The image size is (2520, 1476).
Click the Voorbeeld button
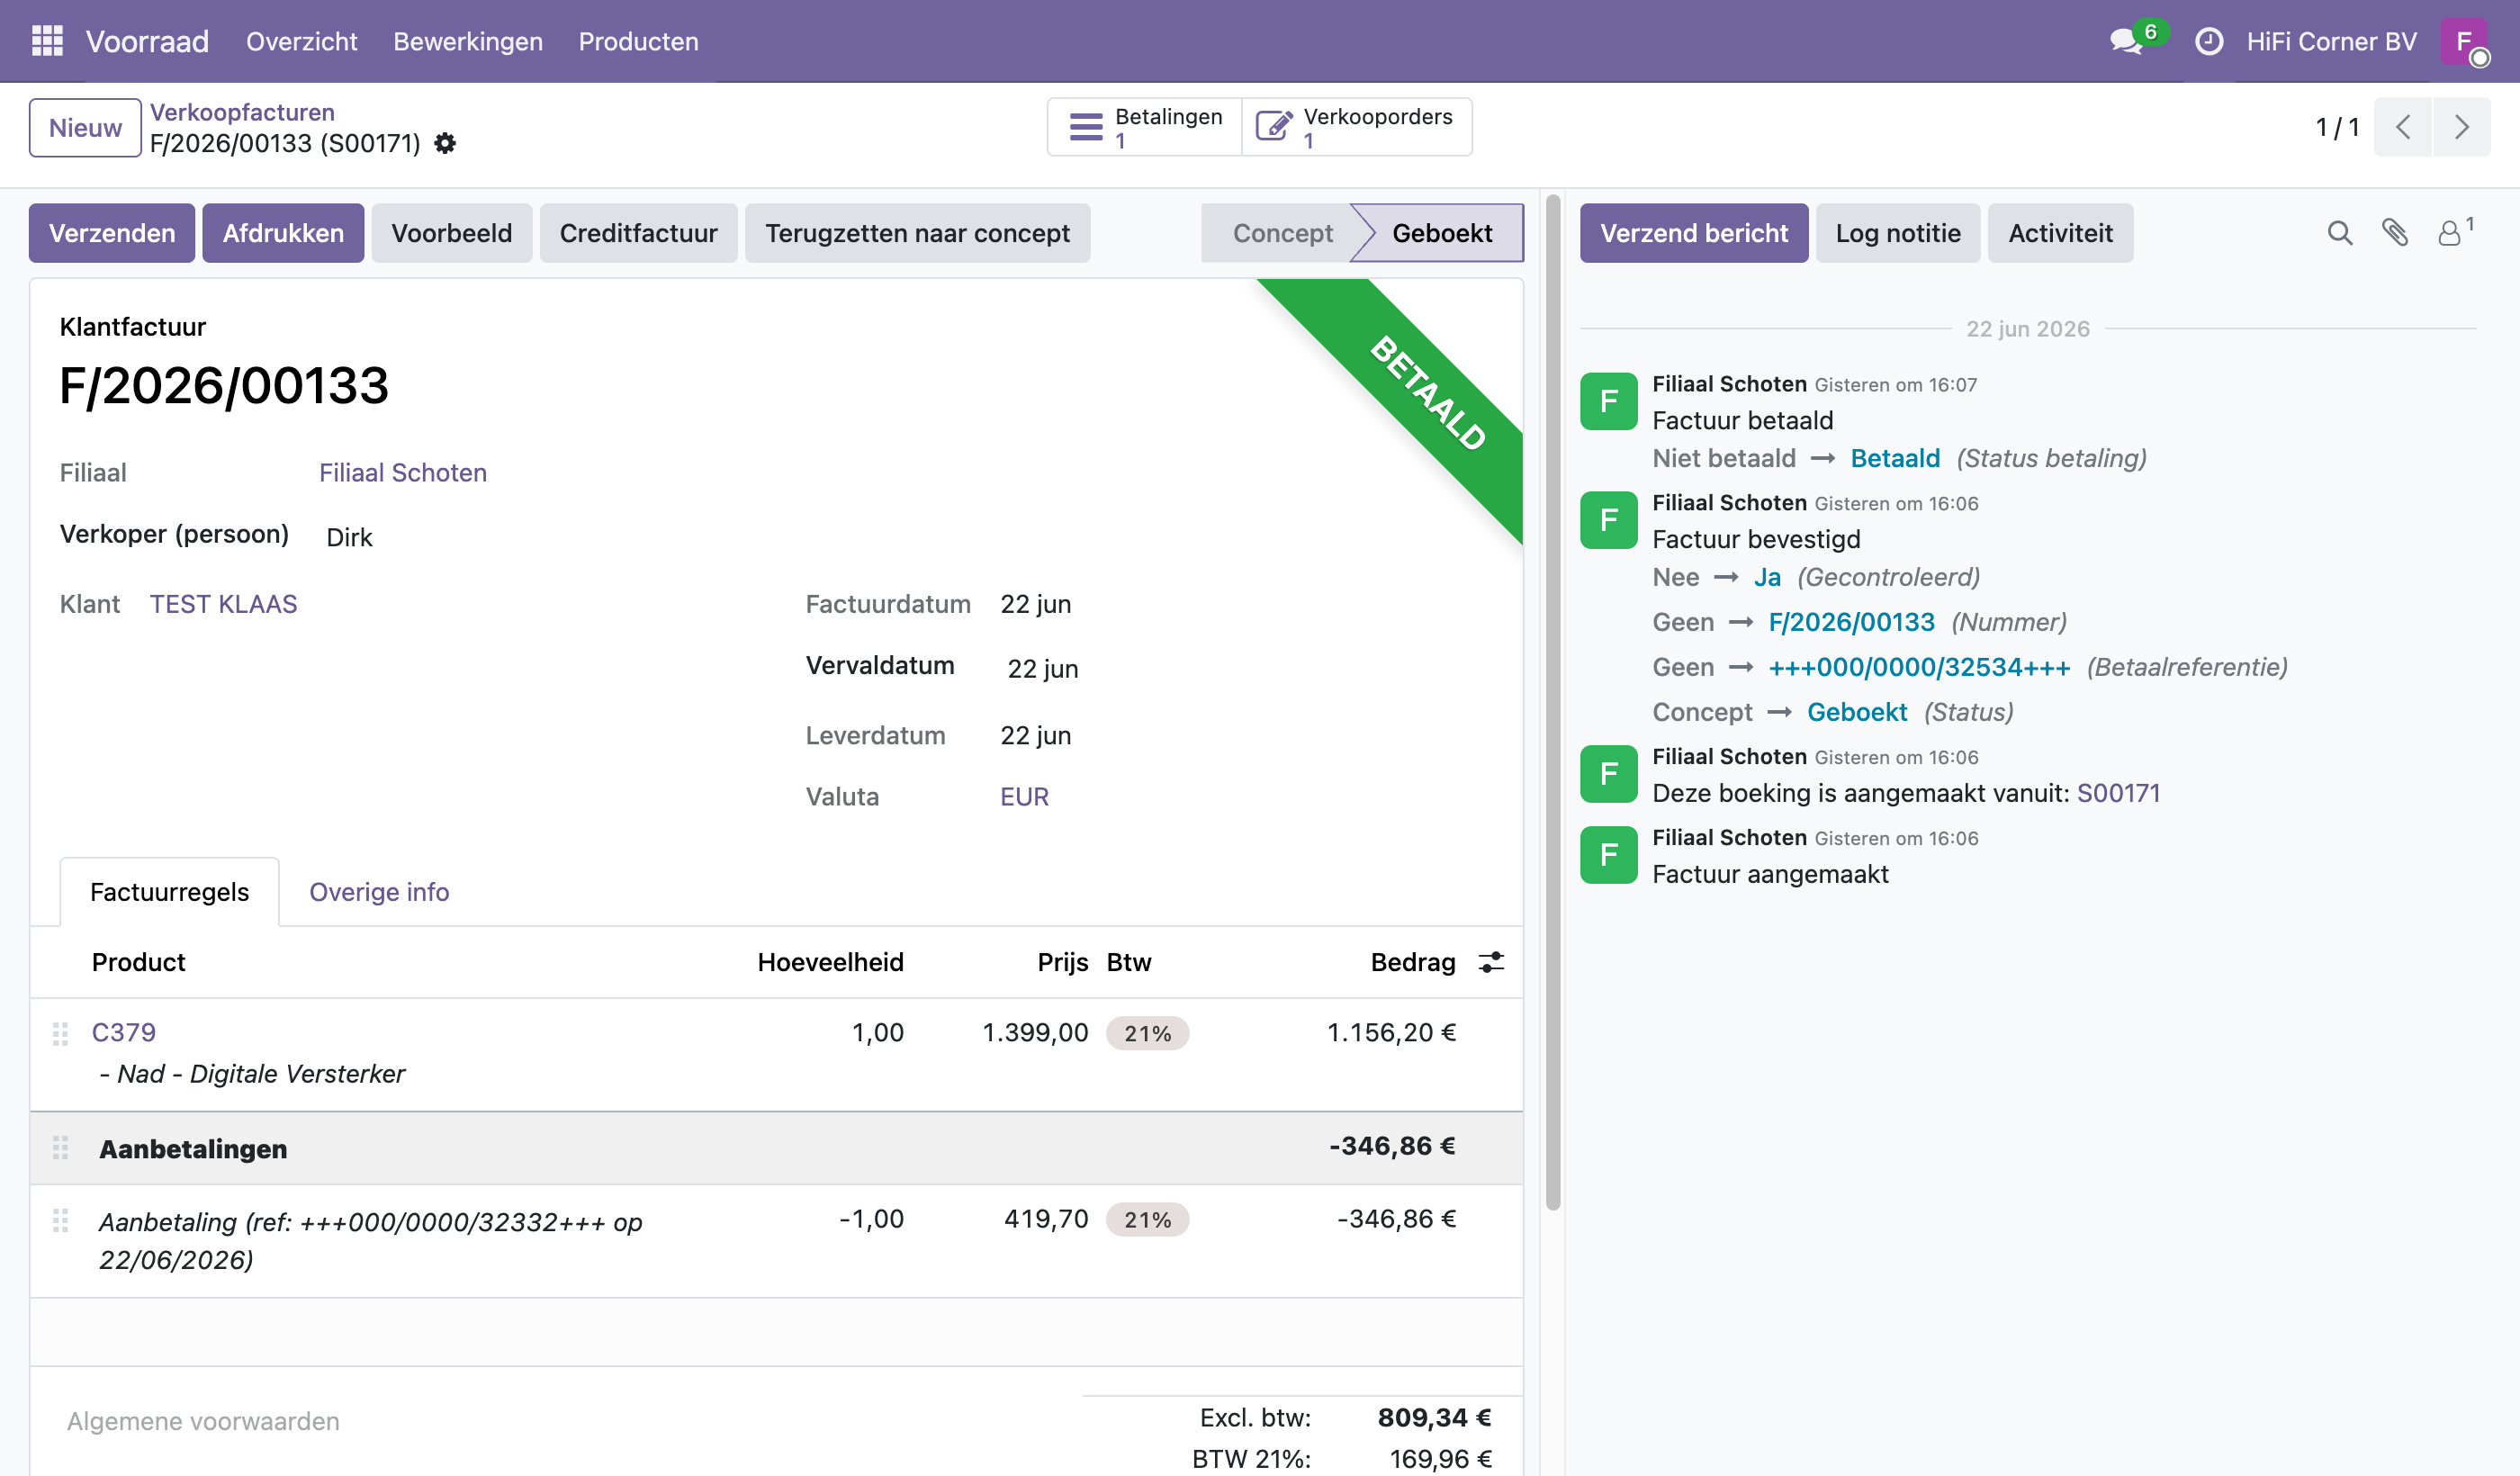click(x=451, y=233)
